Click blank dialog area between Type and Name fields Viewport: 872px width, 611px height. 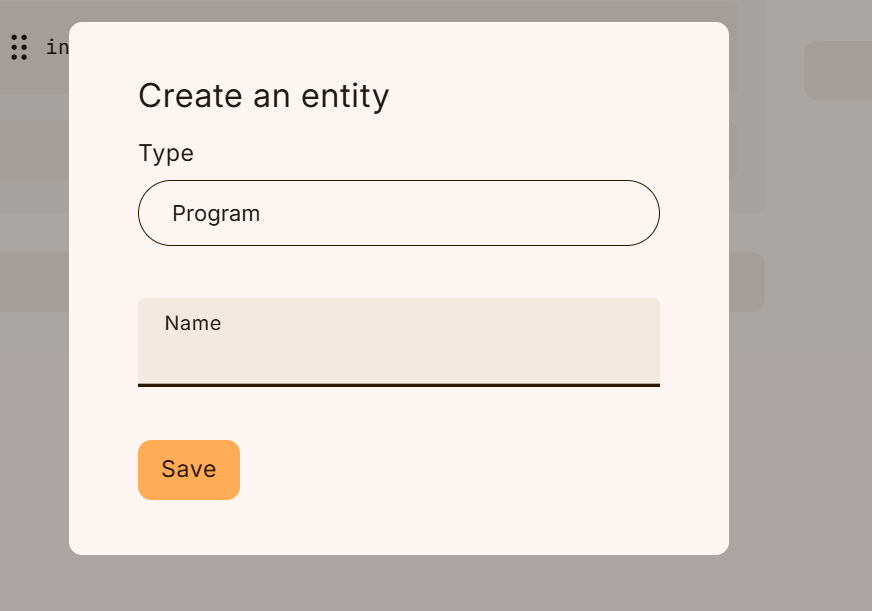coord(399,272)
